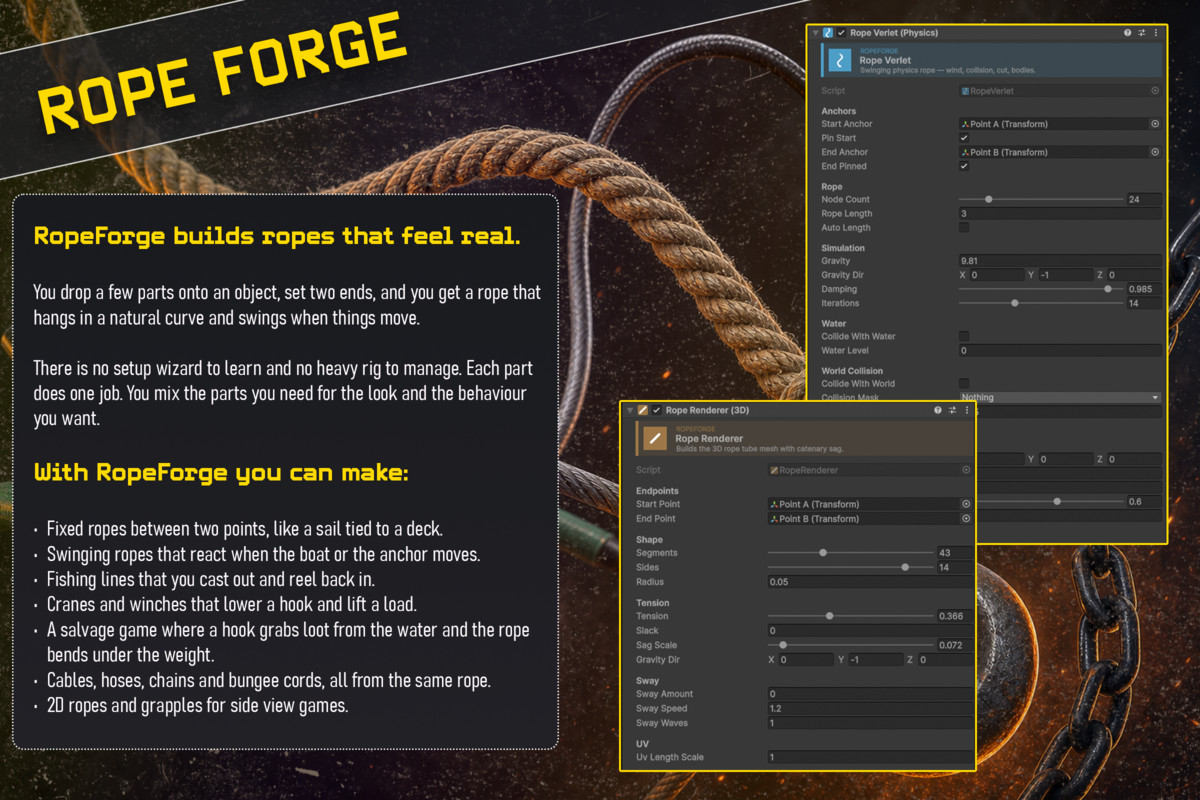Click the Iterations value box 14
This screenshot has width=1200, height=800.
pyautogui.click(x=1144, y=303)
